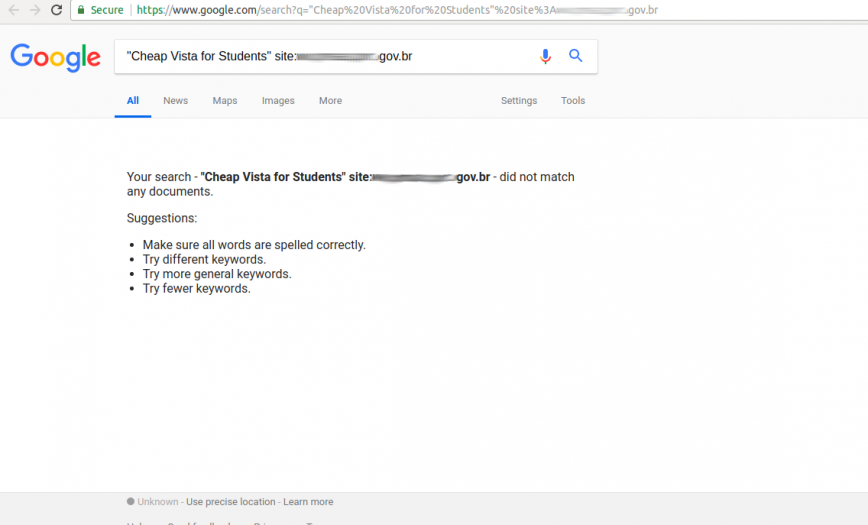Click the blue magnifying glass search icon

[576, 56]
